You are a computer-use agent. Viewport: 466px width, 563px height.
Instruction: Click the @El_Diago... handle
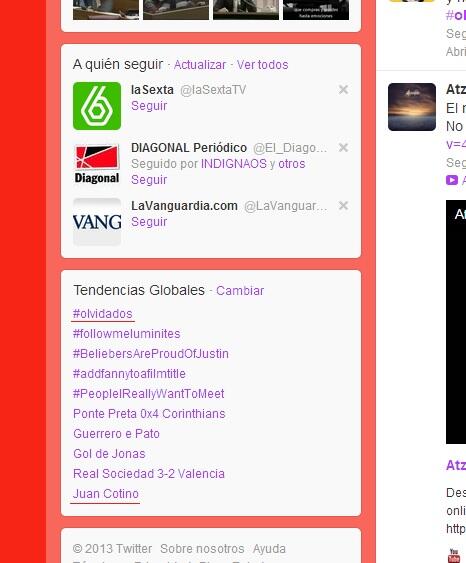point(290,148)
